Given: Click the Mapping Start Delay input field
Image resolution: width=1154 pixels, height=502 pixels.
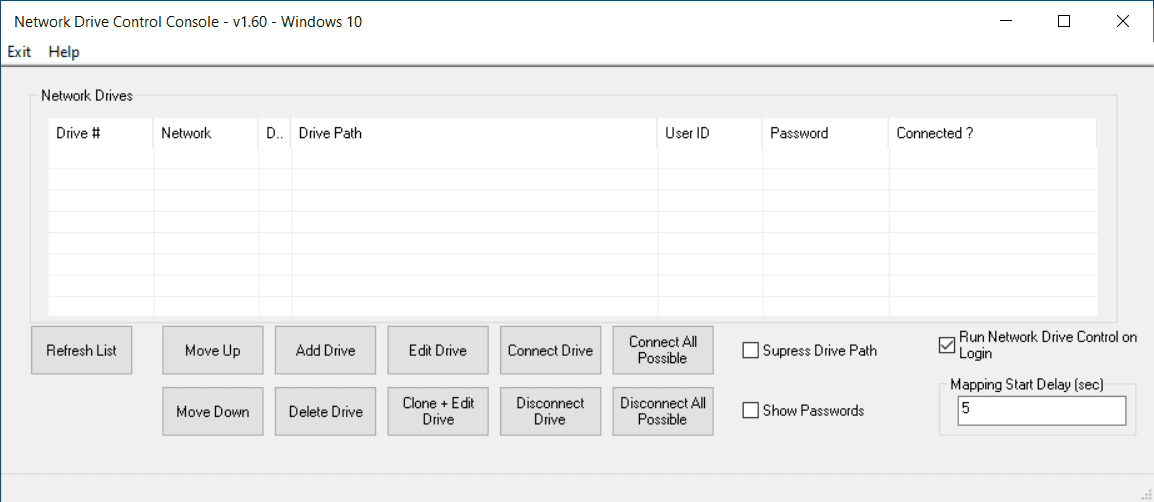Looking at the screenshot, I should pos(1040,410).
